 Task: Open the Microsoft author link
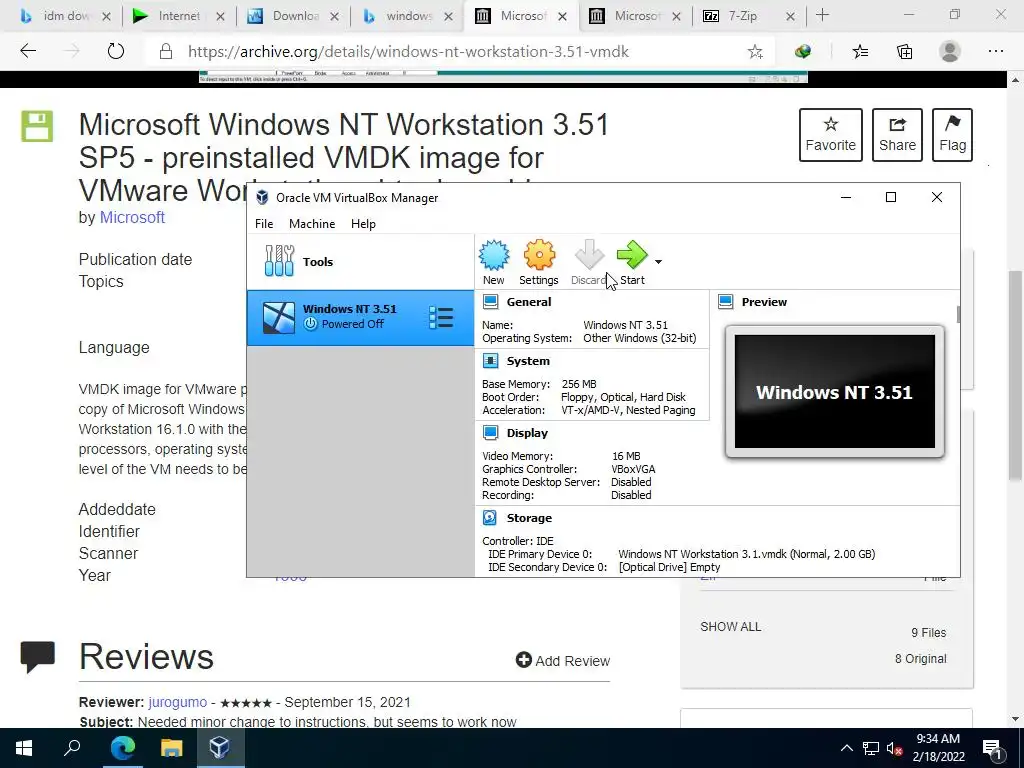[x=132, y=217]
